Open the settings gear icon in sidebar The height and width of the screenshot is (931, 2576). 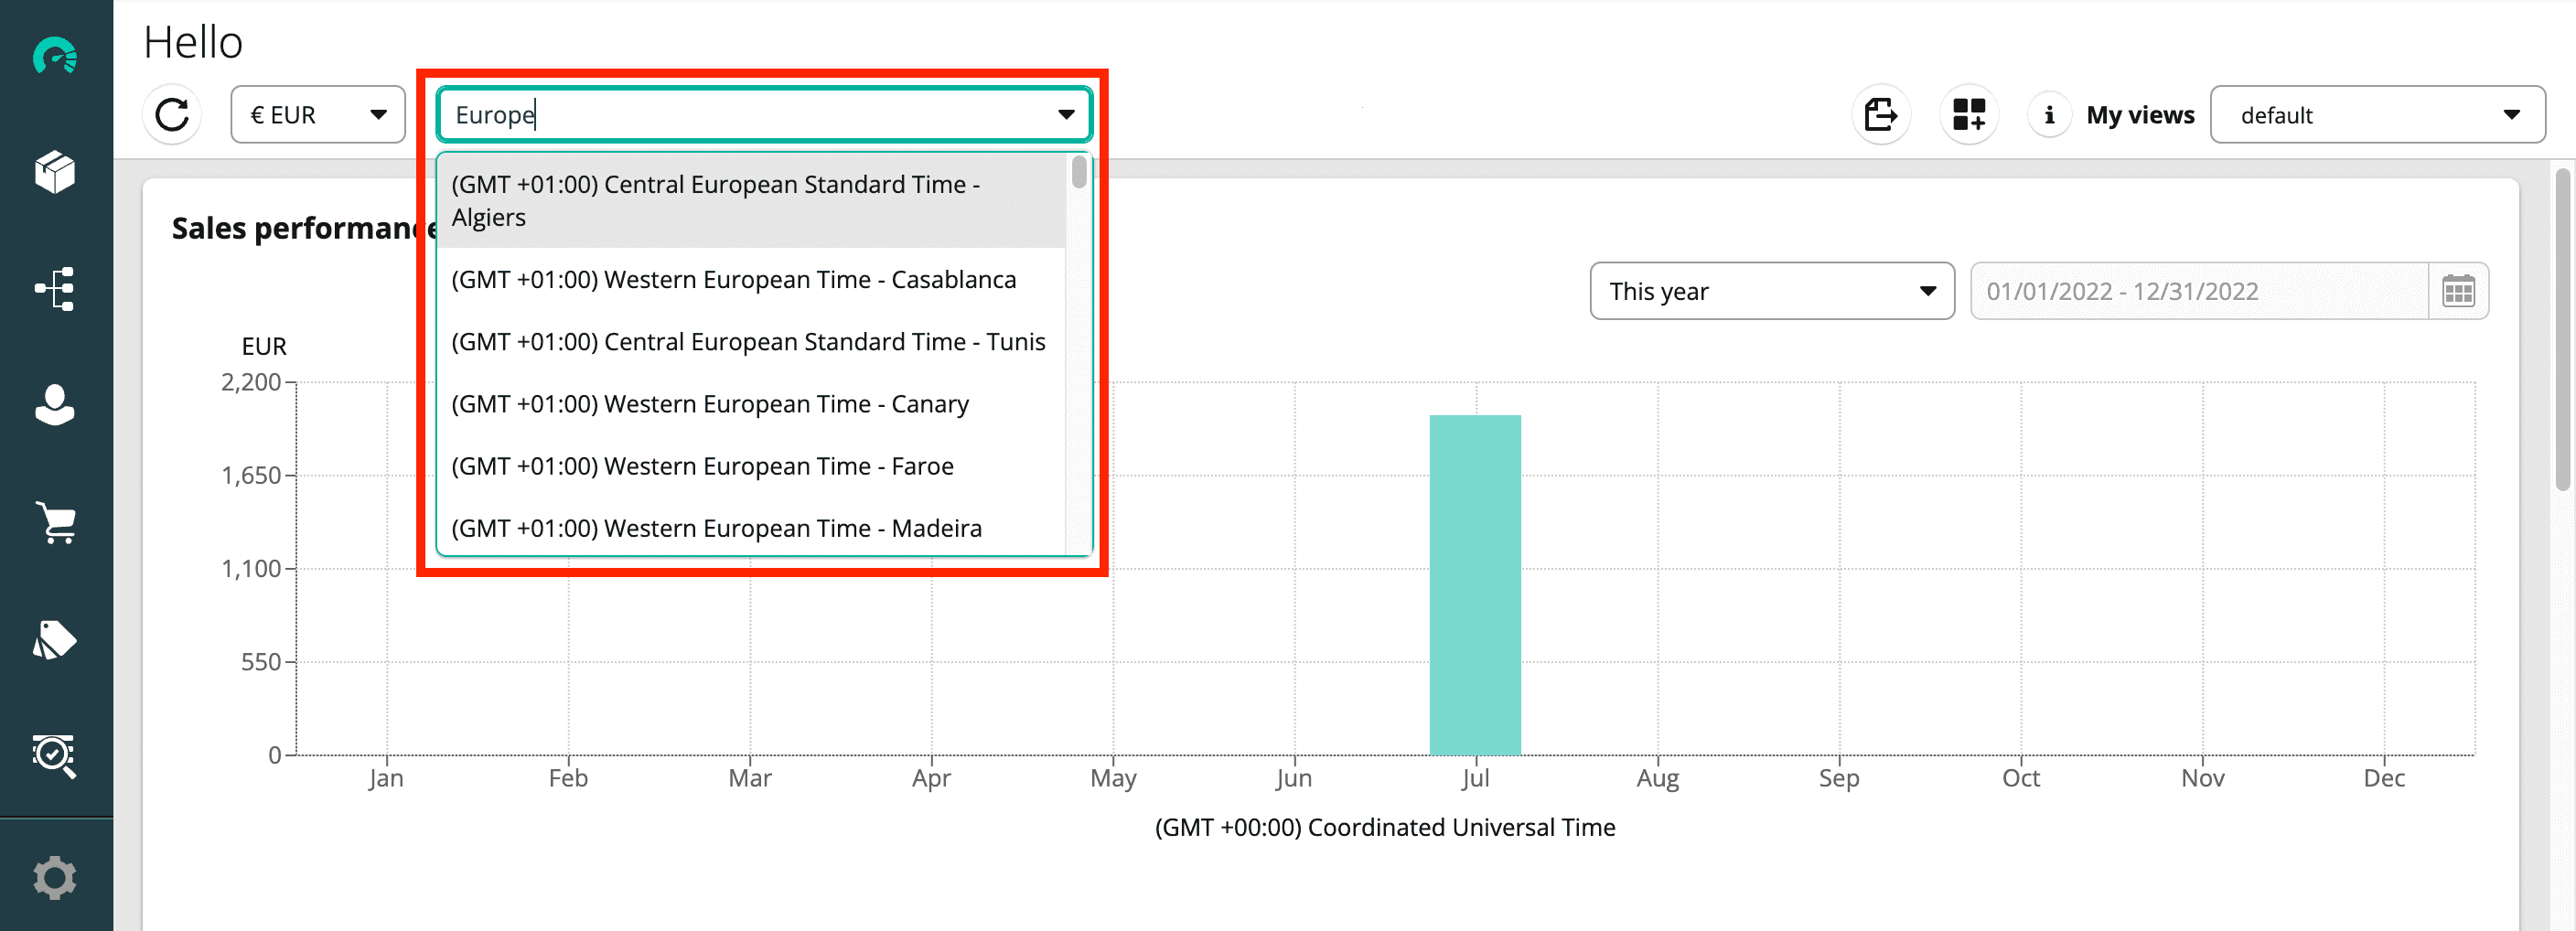coord(55,877)
